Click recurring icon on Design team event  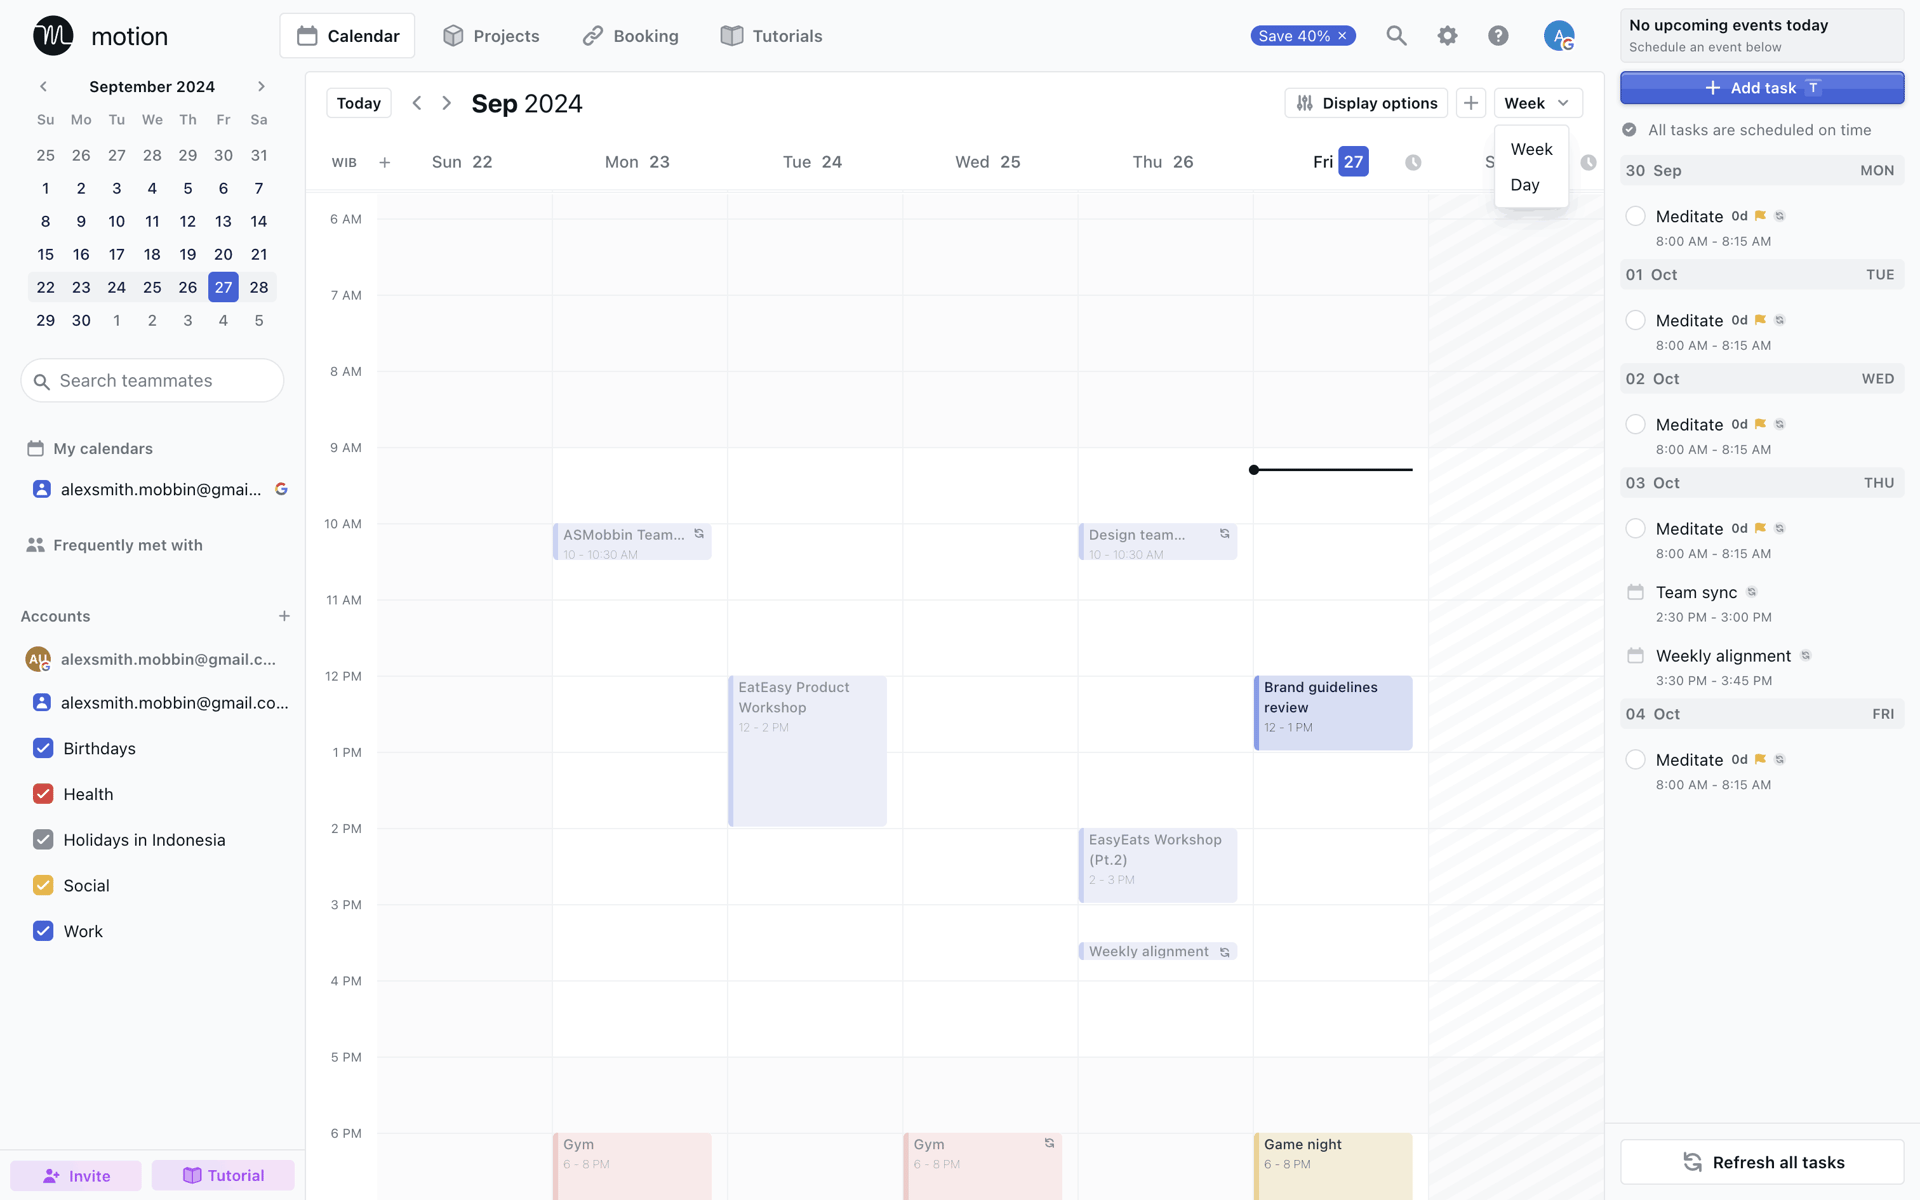[1224, 534]
